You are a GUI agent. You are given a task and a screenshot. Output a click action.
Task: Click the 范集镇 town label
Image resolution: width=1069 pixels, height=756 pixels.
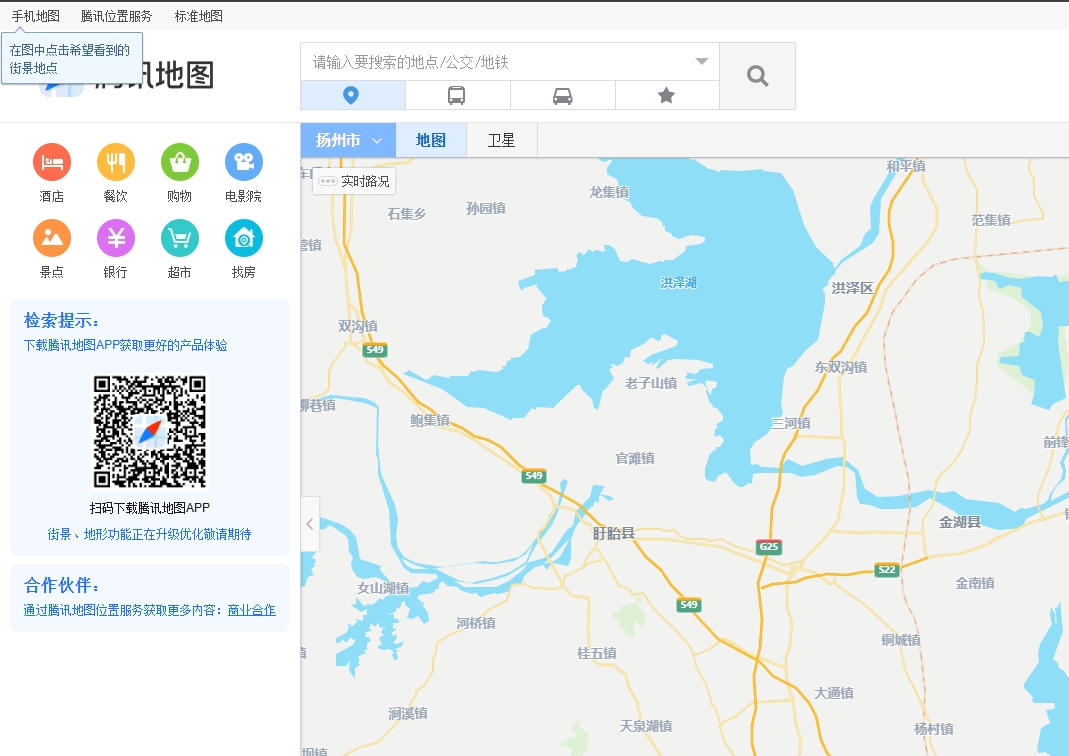pyautogui.click(x=991, y=220)
